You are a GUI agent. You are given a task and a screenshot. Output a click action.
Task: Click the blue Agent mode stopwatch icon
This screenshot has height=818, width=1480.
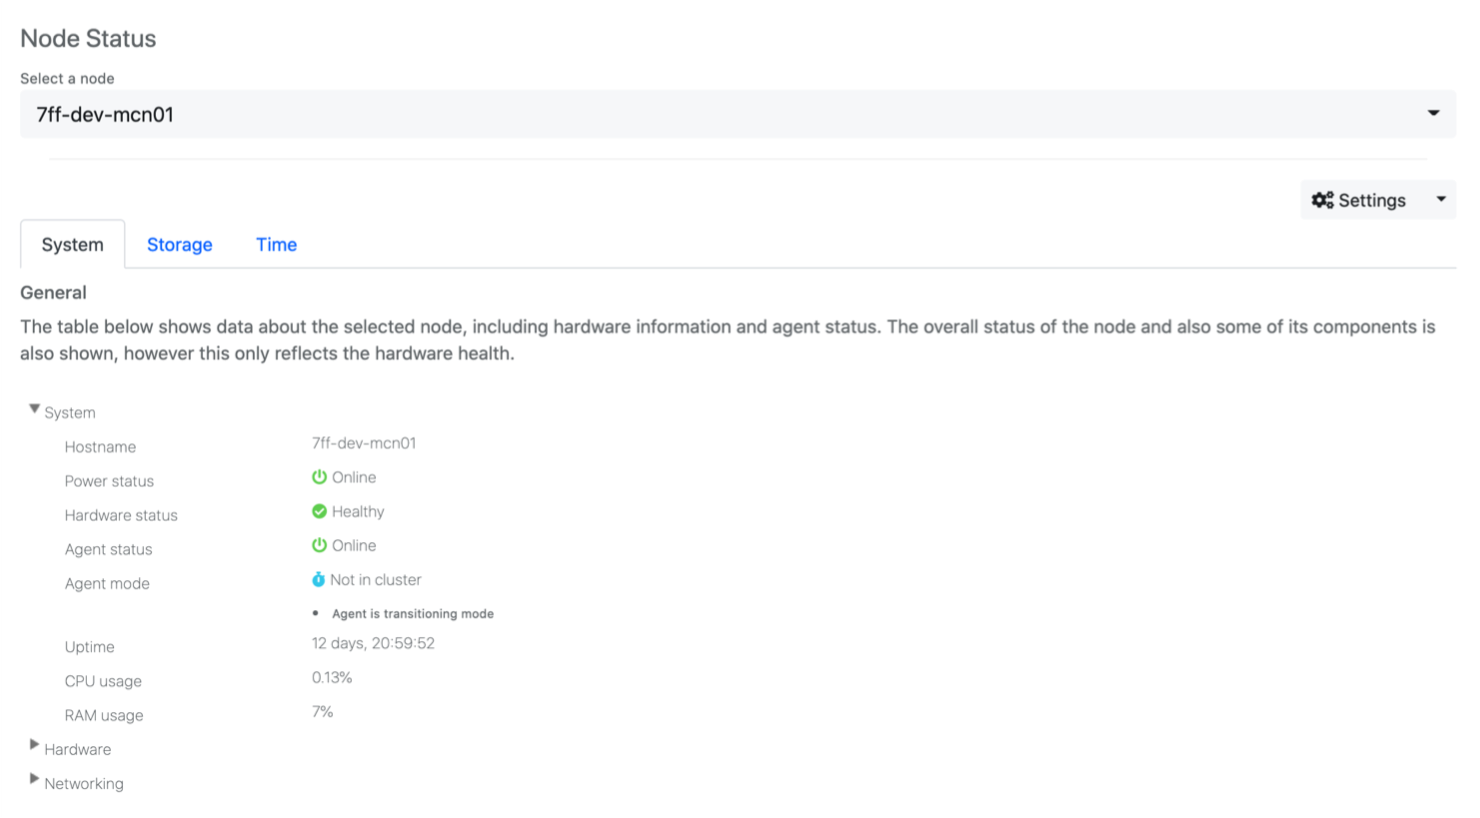point(318,579)
